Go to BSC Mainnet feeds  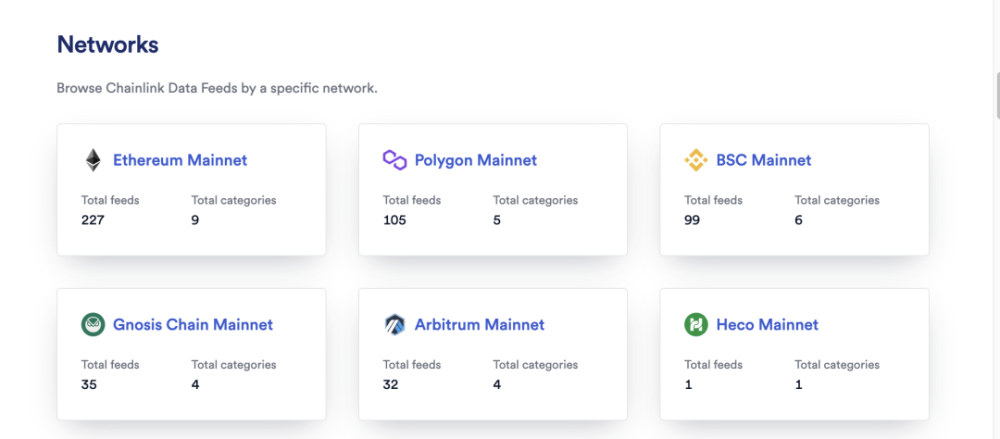click(x=764, y=160)
